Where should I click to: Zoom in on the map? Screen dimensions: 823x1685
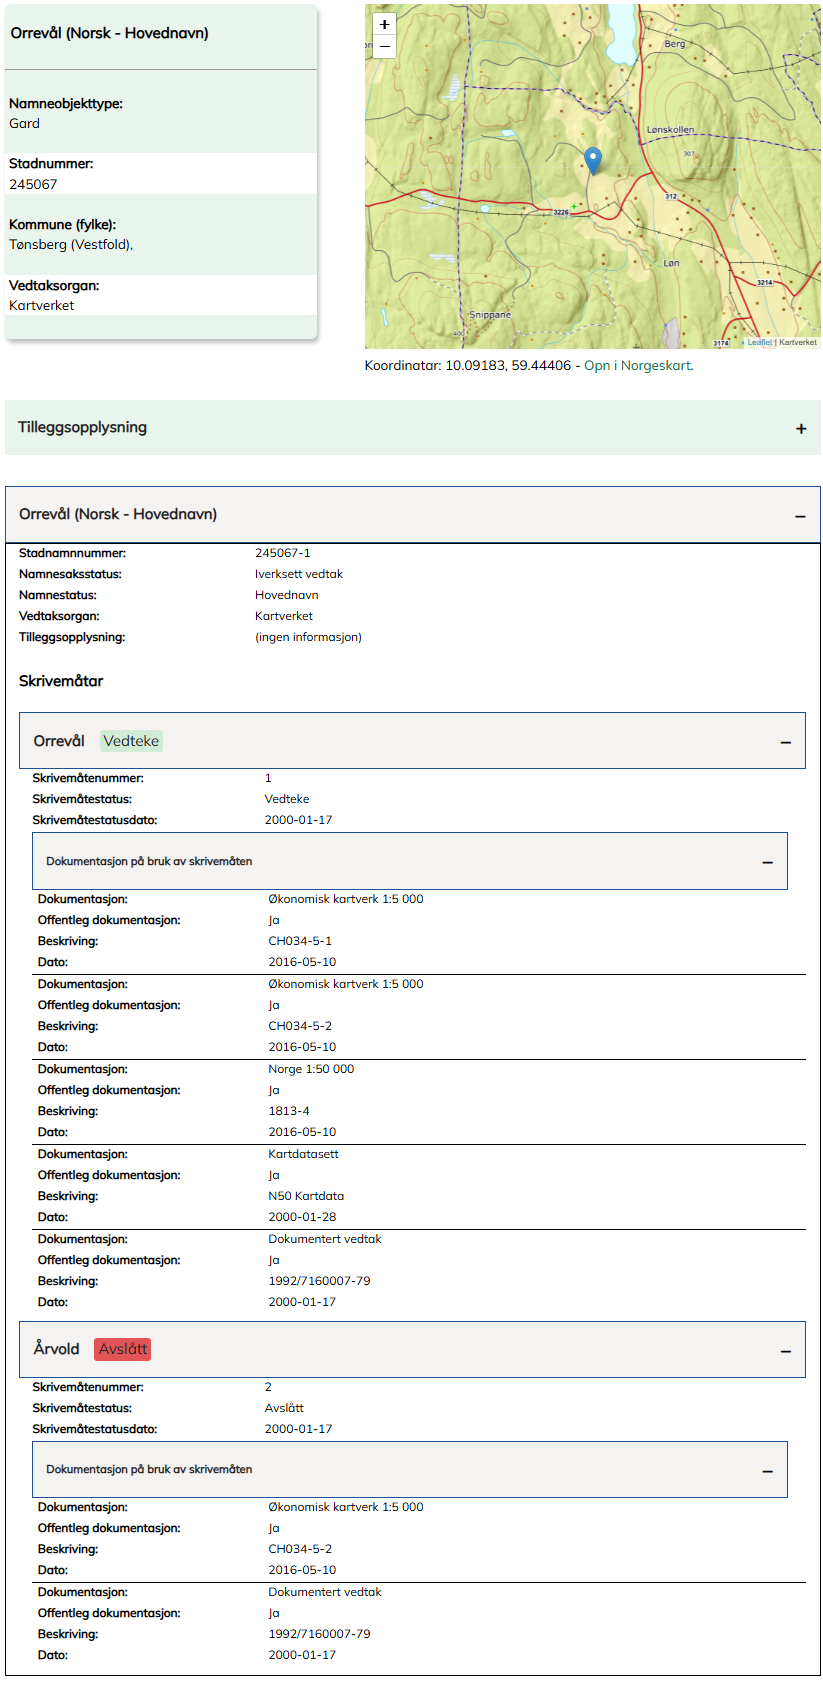click(x=384, y=25)
